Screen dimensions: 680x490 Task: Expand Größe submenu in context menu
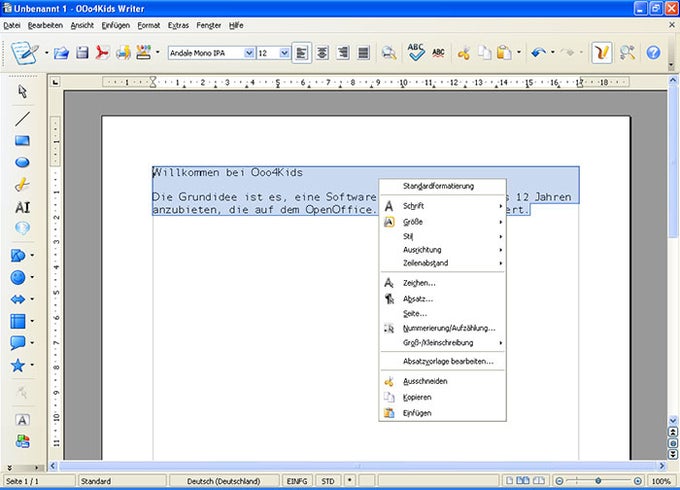[443, 222]
